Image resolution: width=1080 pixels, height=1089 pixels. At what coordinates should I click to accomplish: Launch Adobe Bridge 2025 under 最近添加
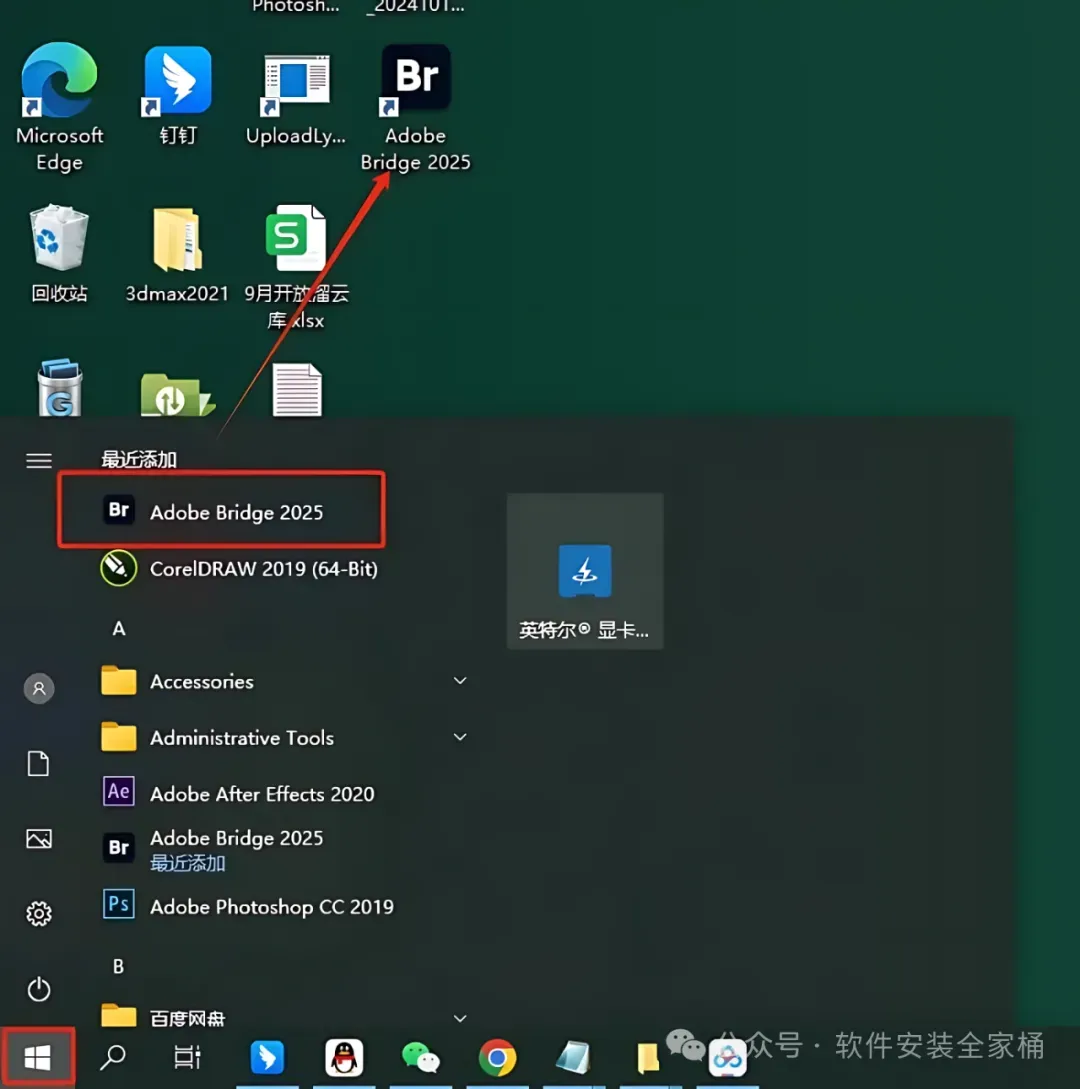click(221, 511)
